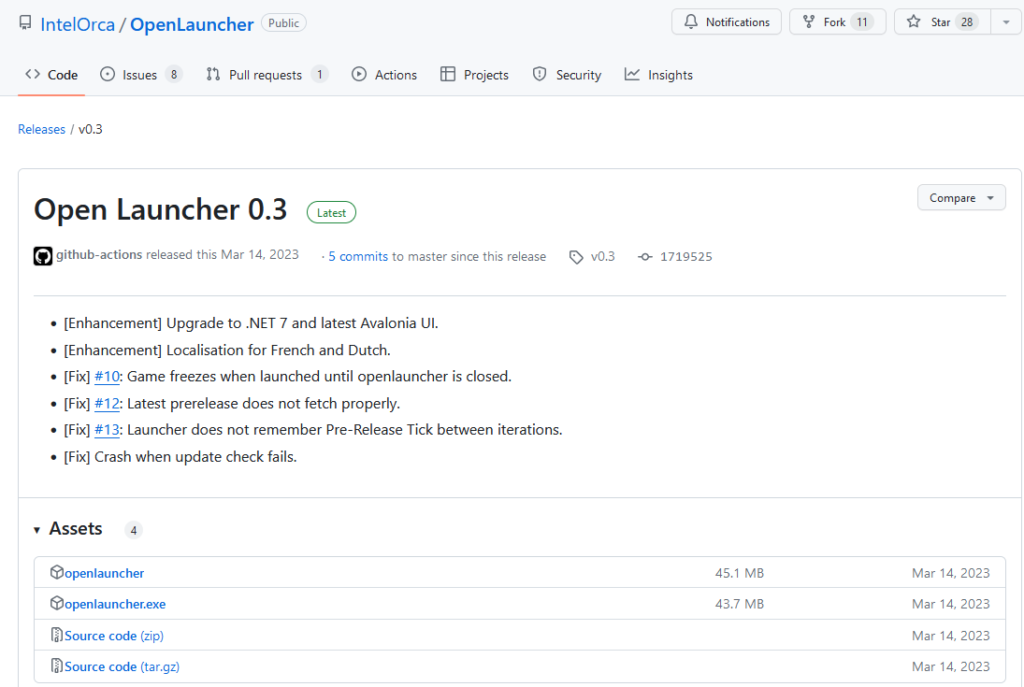Open issue #10 link

tap(107, 377)
